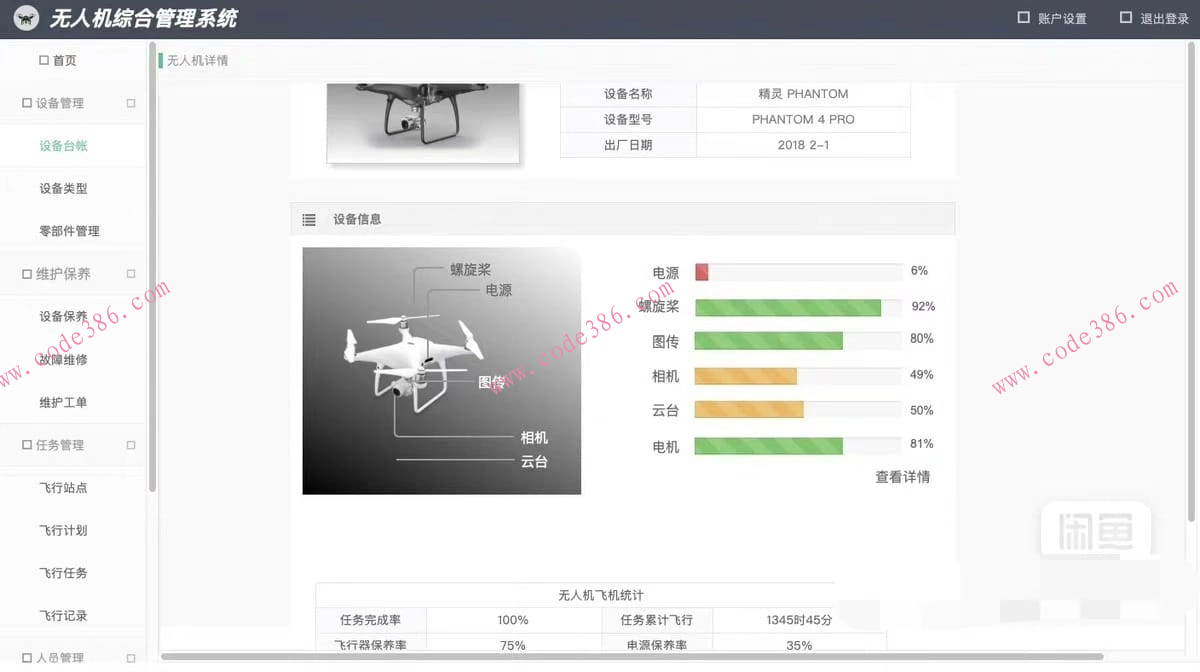Click the 电源 progress bar showing 6%
This screenshot has width=1200, height=672.
point(798,271)
